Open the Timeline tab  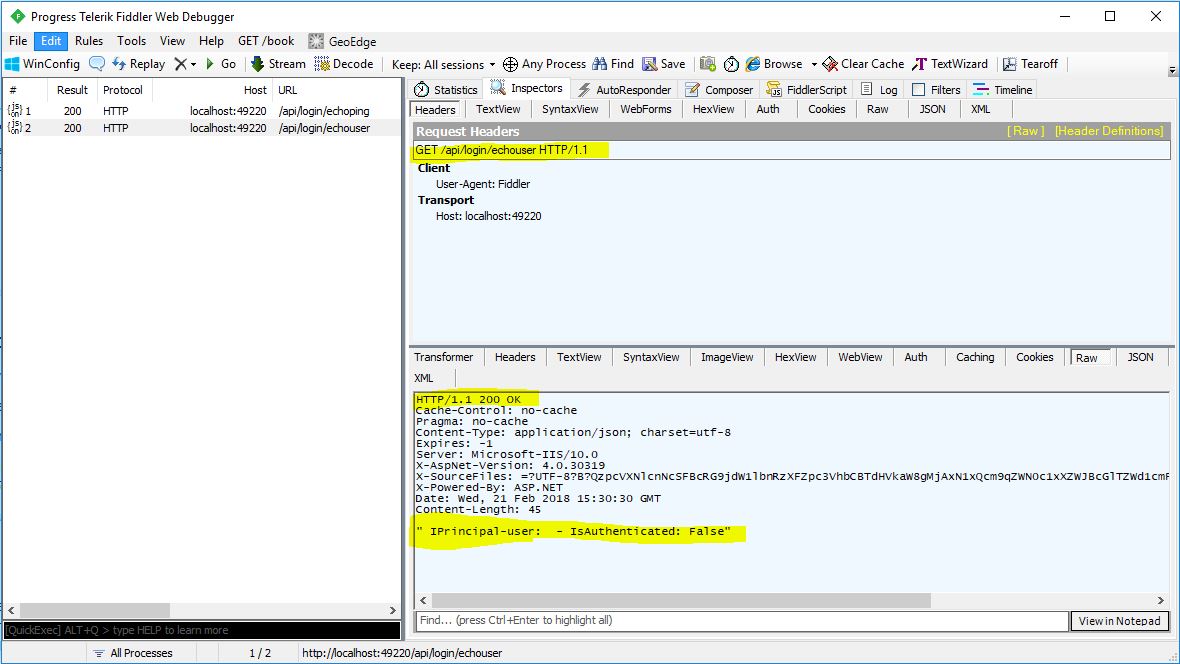point(1002,90)
